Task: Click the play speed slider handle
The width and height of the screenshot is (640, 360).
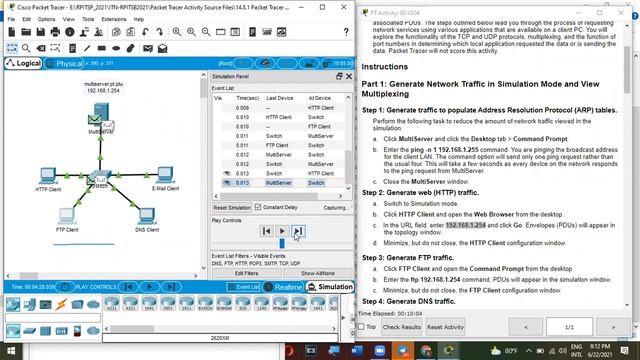Action: click(282, 243)
